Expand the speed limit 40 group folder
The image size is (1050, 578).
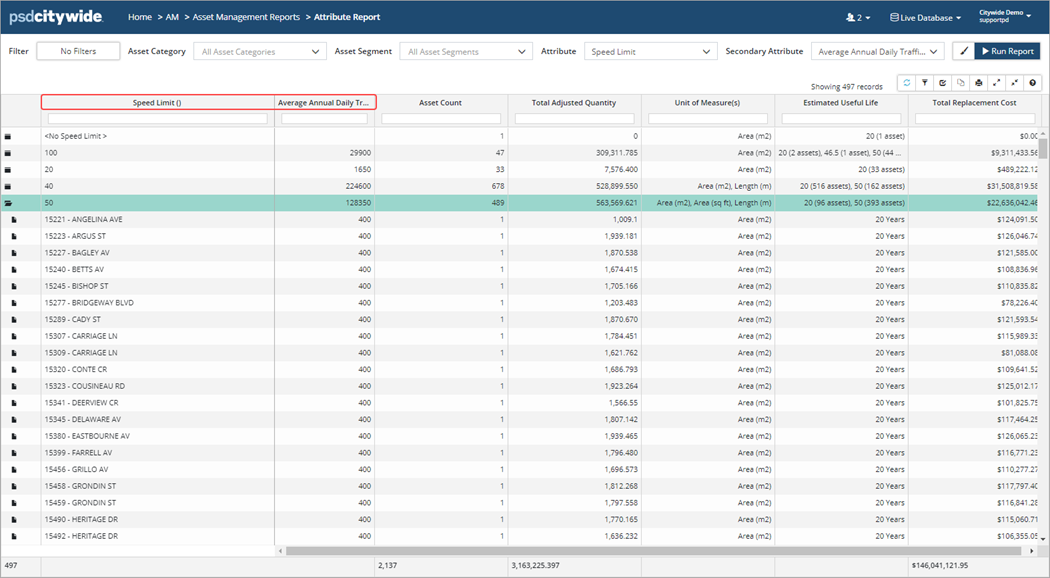(x=8, y=186)
